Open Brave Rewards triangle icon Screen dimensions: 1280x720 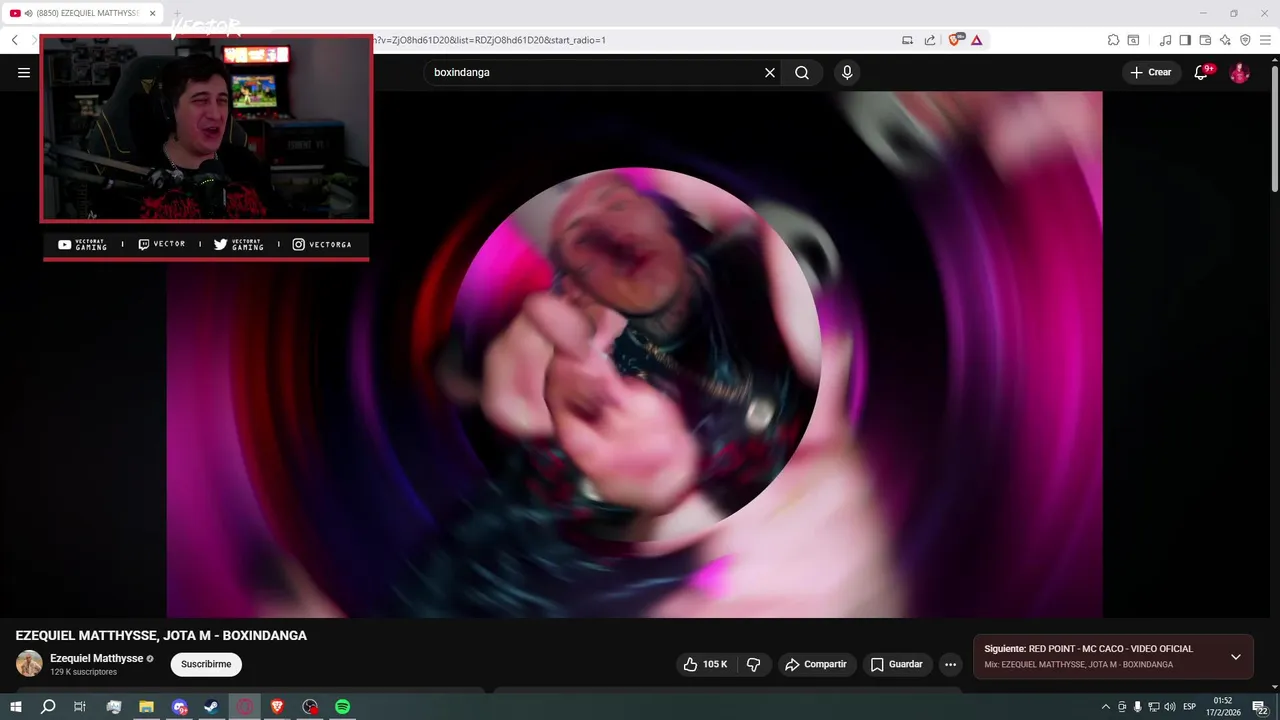(976, 40)
